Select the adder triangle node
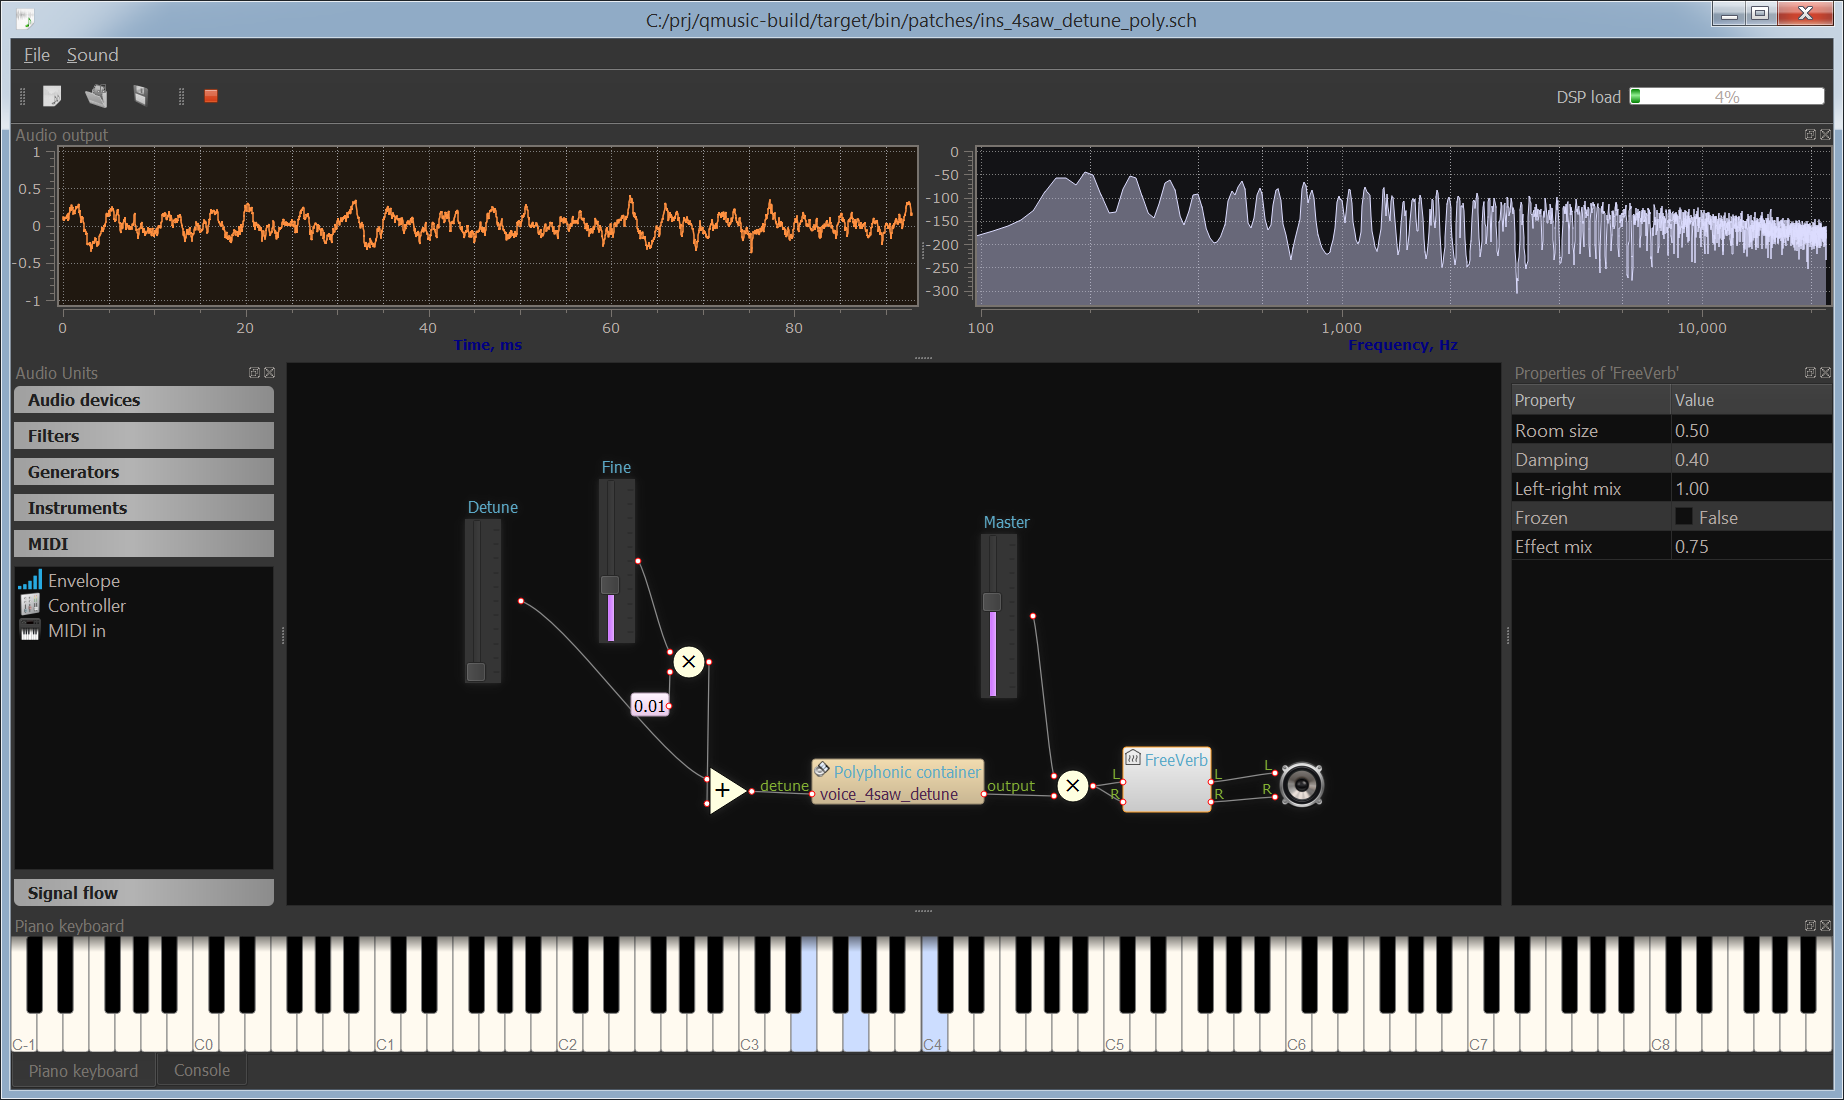The image size is (1844, 1100). click(727, 791)
